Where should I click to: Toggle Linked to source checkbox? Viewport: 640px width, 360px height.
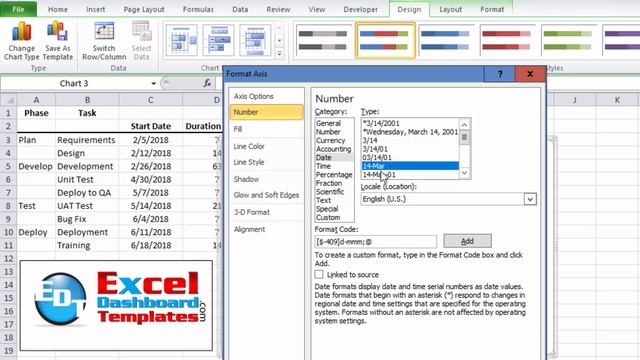click(319, 274)
